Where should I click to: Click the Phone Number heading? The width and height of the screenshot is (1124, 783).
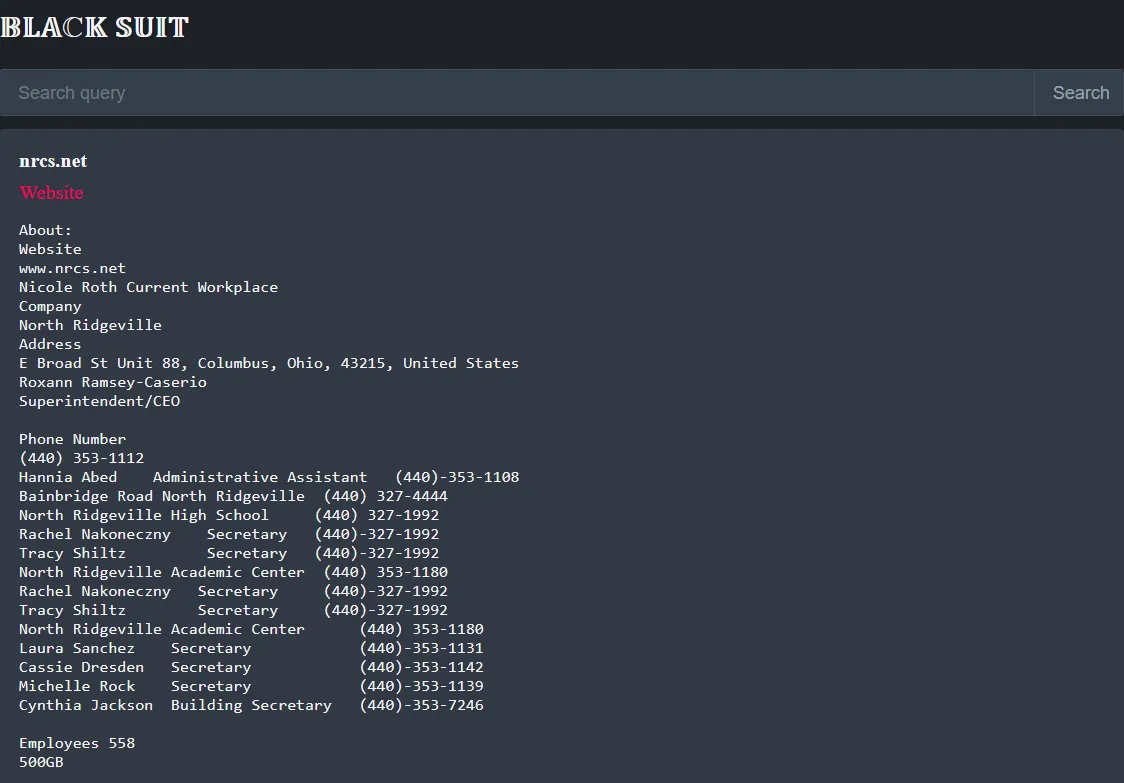pyautogui.click(x=72, y=439)
